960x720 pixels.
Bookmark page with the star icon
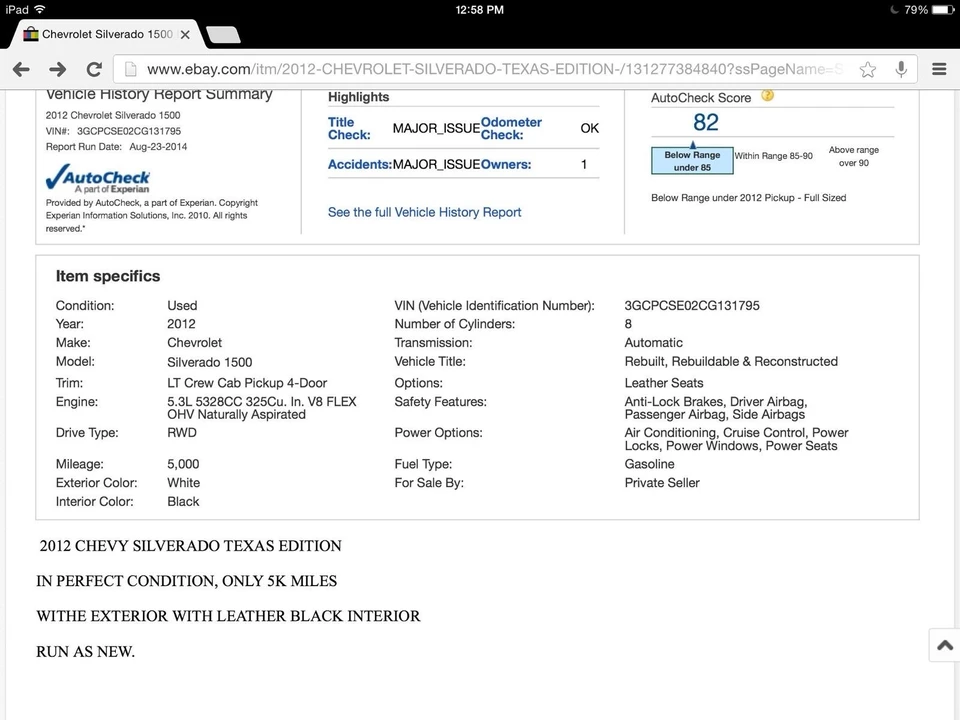tap(868, 69)
